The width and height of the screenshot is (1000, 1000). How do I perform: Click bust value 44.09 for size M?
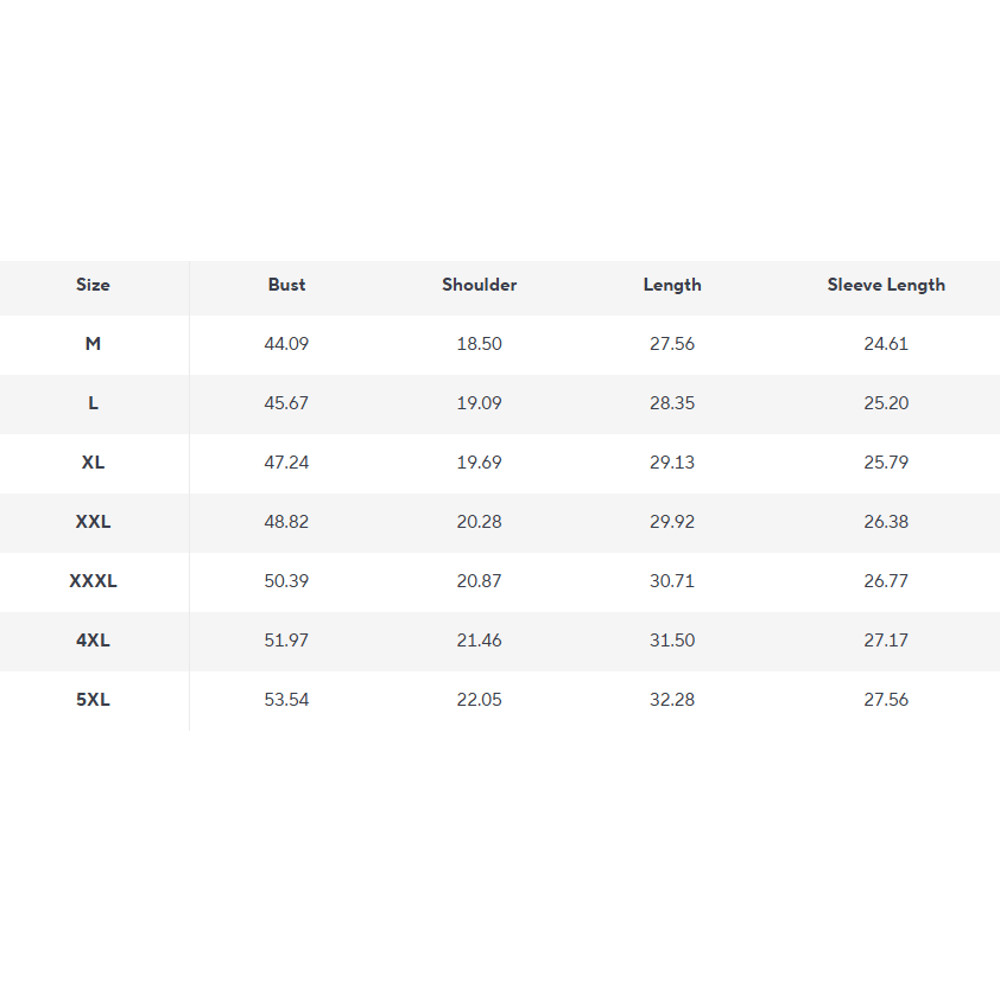287,344
